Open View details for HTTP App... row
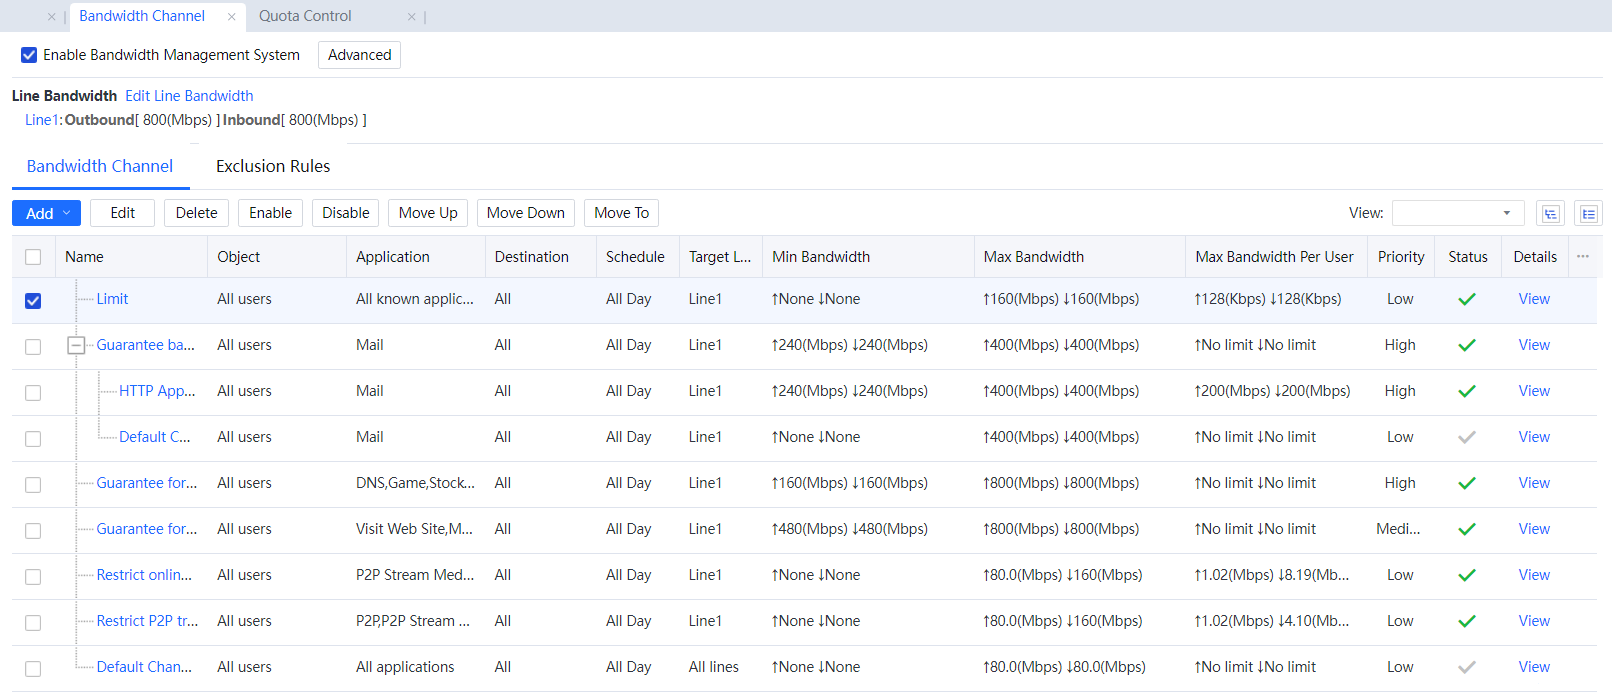 coord(1533,391)
